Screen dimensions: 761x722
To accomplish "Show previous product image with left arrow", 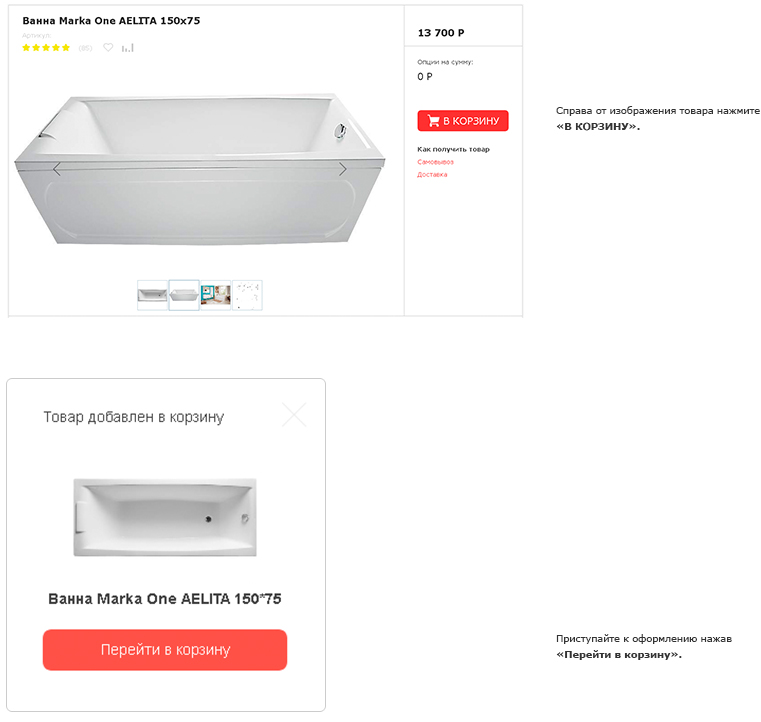I will [x=57, y=169].
